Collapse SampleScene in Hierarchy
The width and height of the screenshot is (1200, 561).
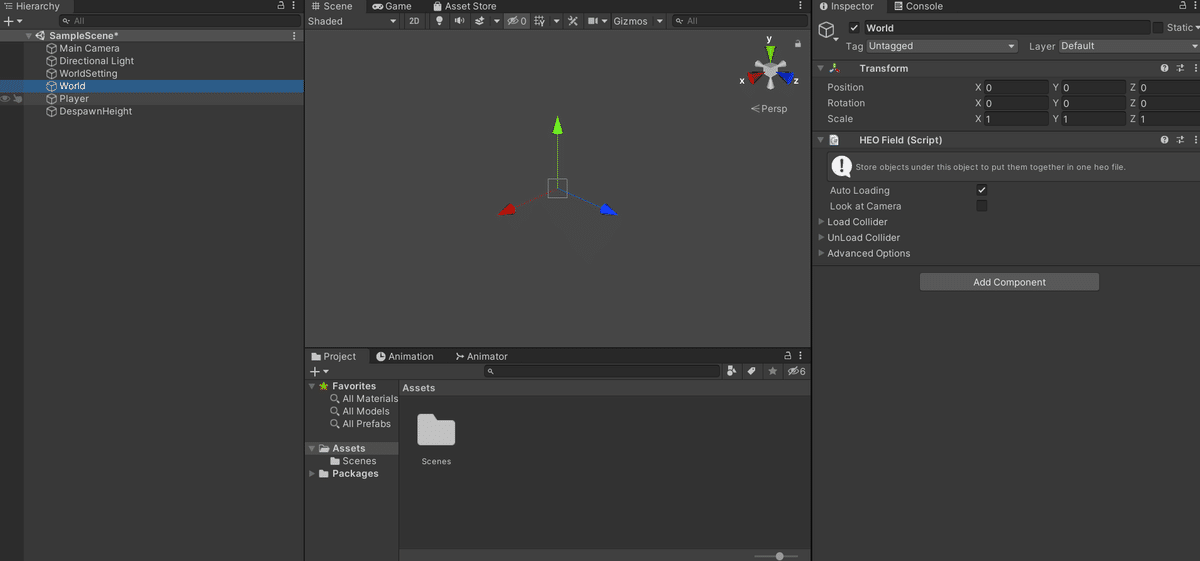[x=29, y=36]
